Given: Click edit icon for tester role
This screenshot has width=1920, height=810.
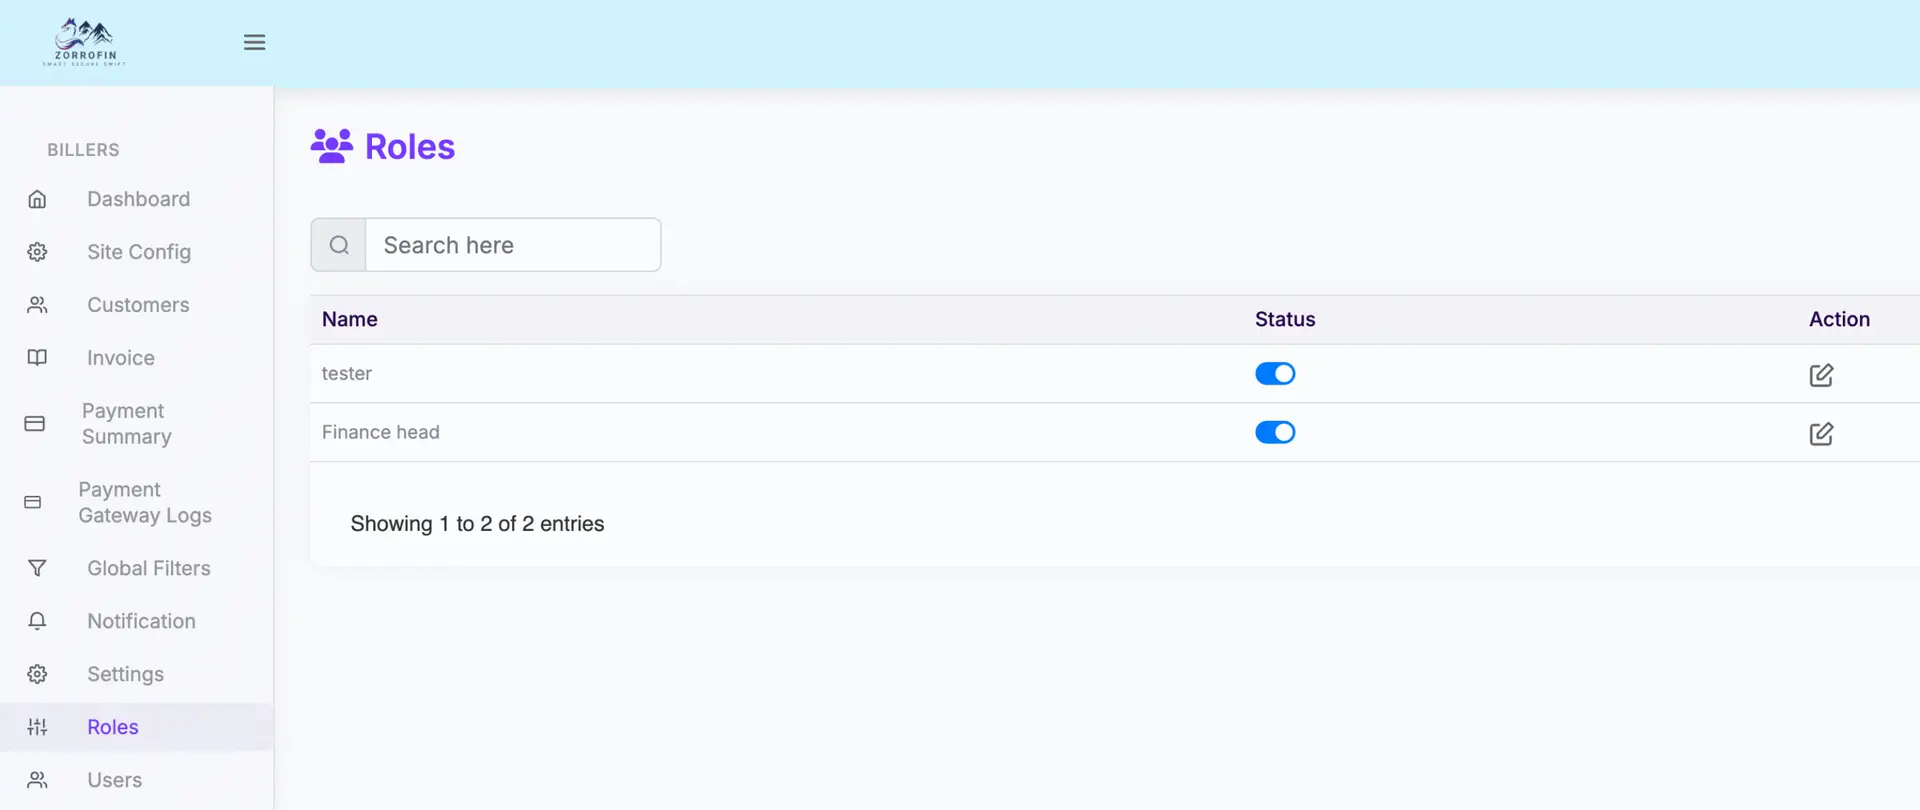Looking at the screenshot, I should 1820,375.
